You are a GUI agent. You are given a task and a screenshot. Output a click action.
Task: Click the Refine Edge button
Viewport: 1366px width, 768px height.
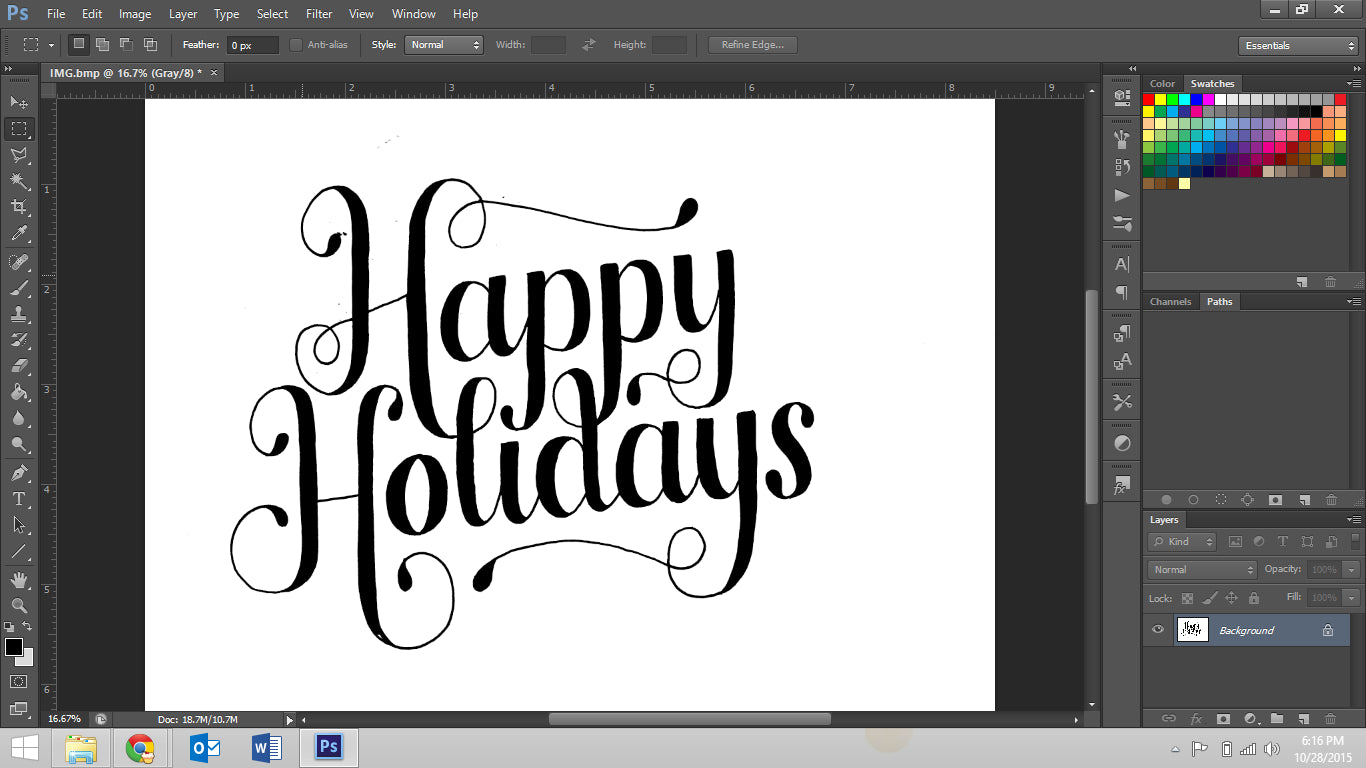(752, 45)
